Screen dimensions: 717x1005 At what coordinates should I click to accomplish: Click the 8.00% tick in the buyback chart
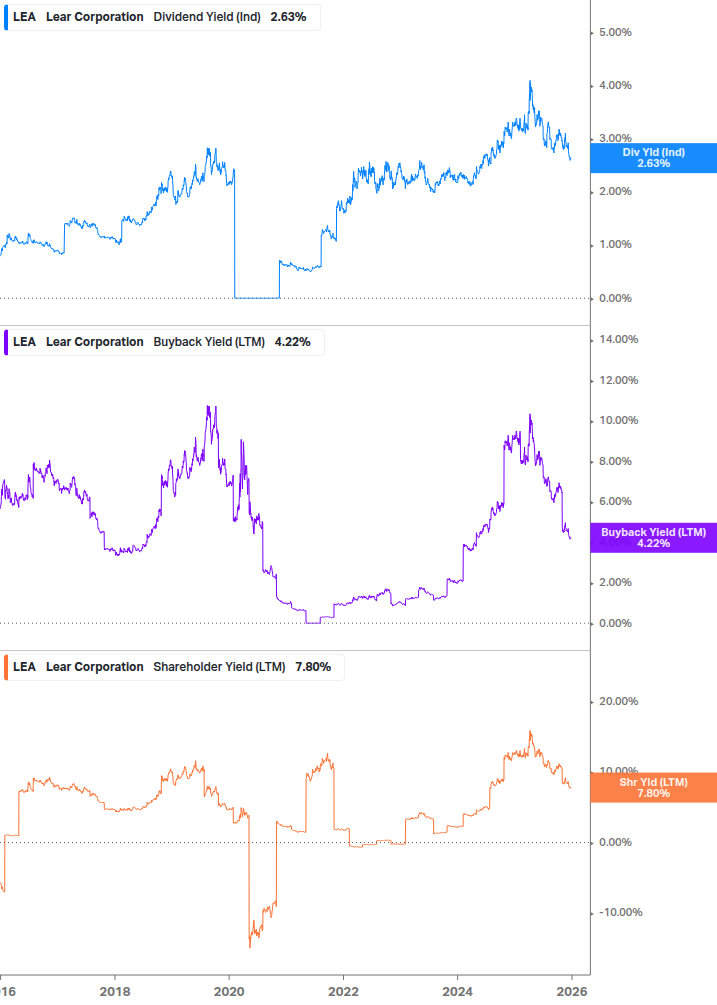click(615, 461)
